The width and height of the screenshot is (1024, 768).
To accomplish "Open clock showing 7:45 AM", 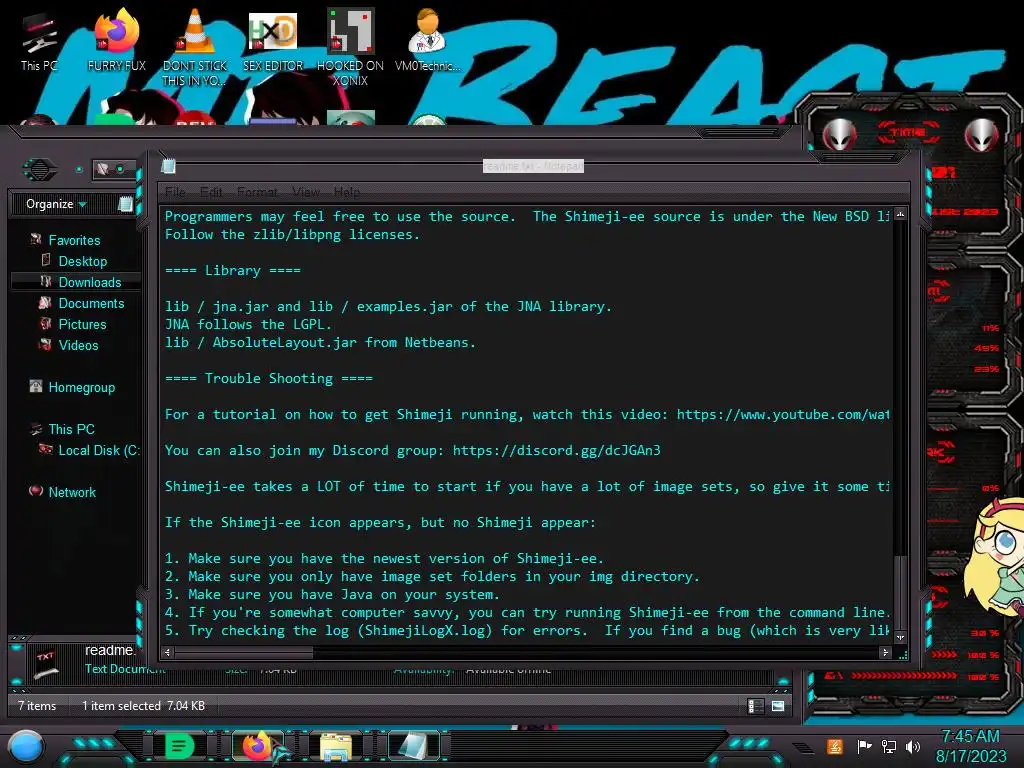I will coord(970,736).
